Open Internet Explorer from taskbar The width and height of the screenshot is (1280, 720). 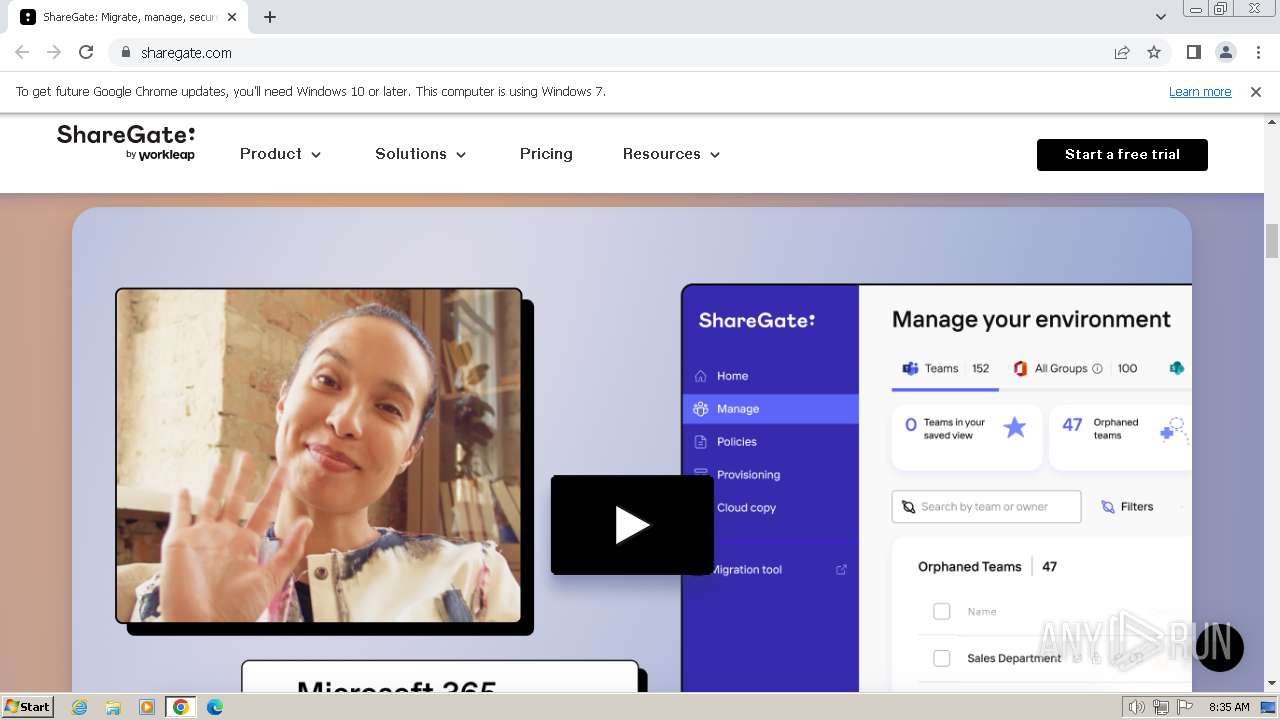tap(79, 707)
